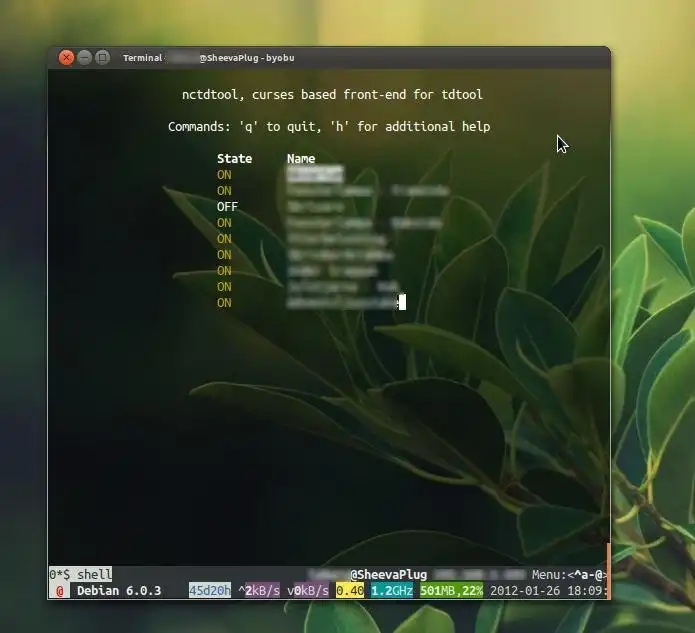Click Debian 6.0.3 status entry
The height and width of the screenshot is (633, 695).
pos(119,591)
